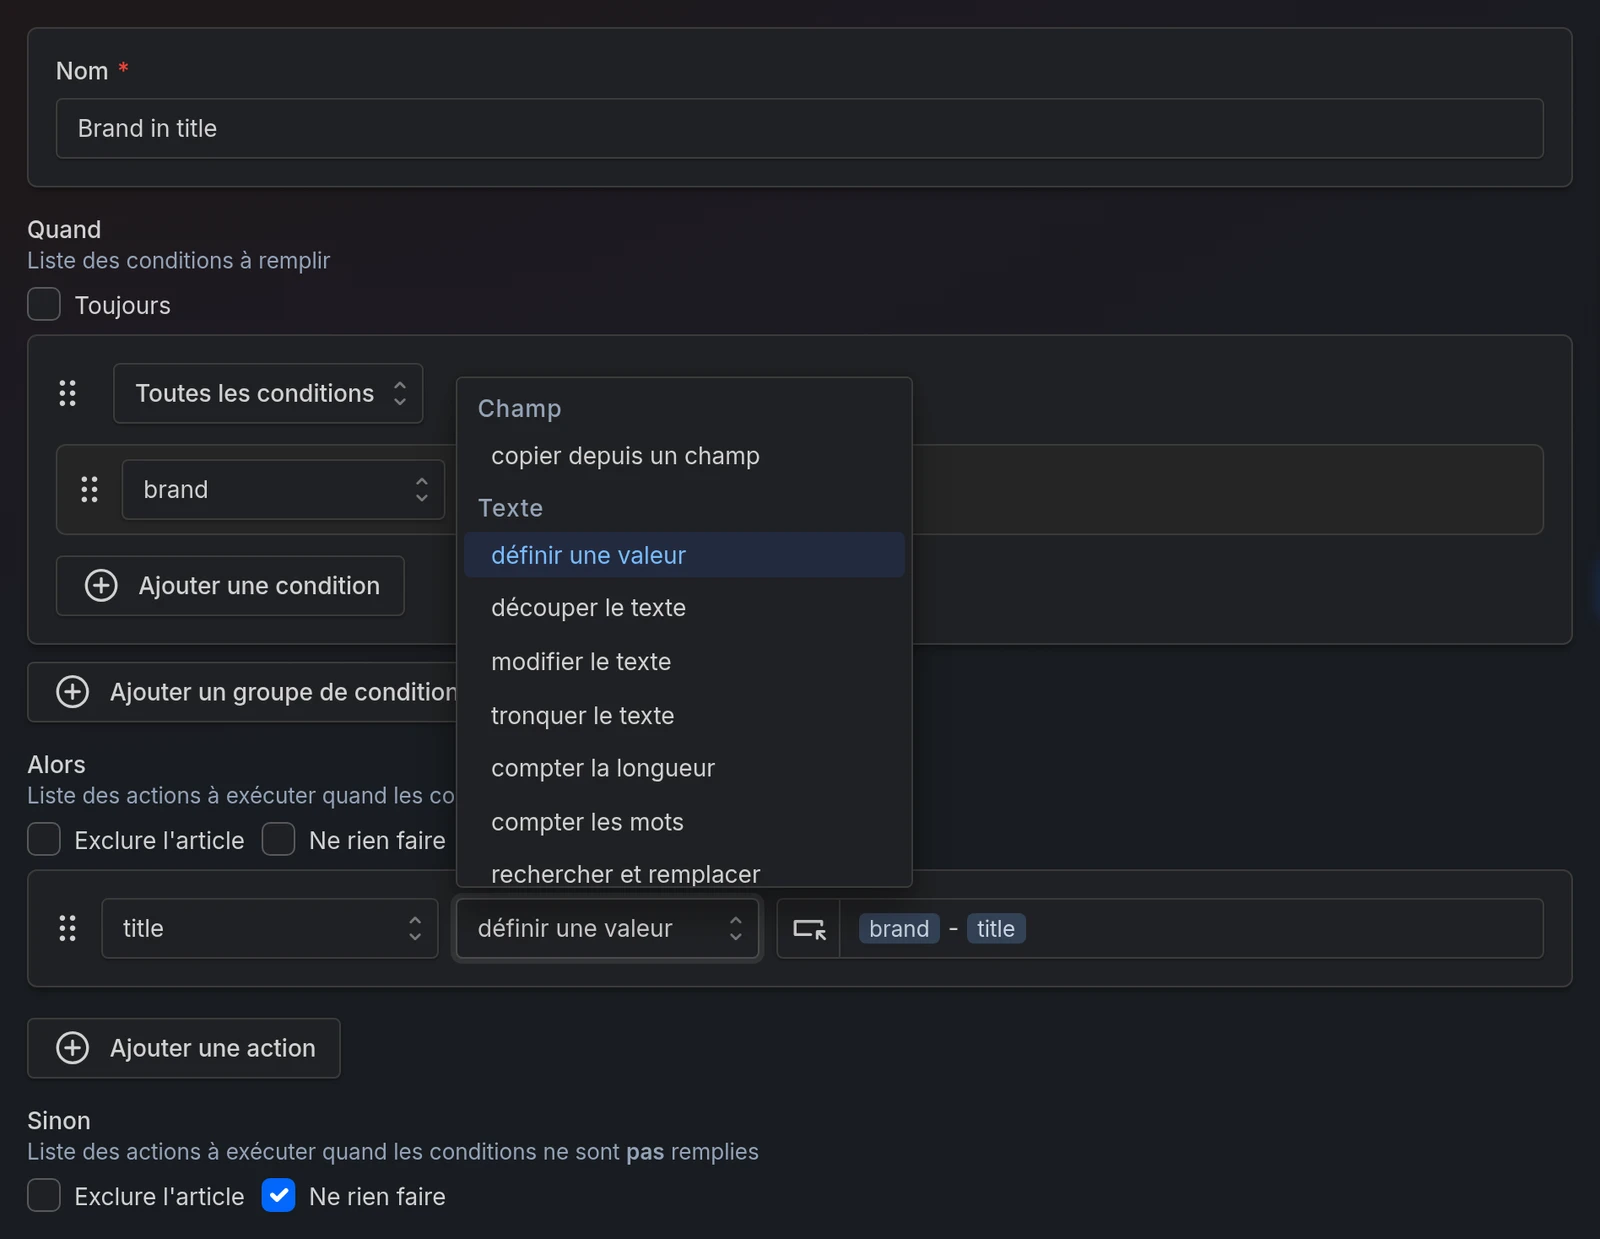The image size is (1600, 1239).
Task: Click Ajouter une action button
Action: pos(184,1048)
